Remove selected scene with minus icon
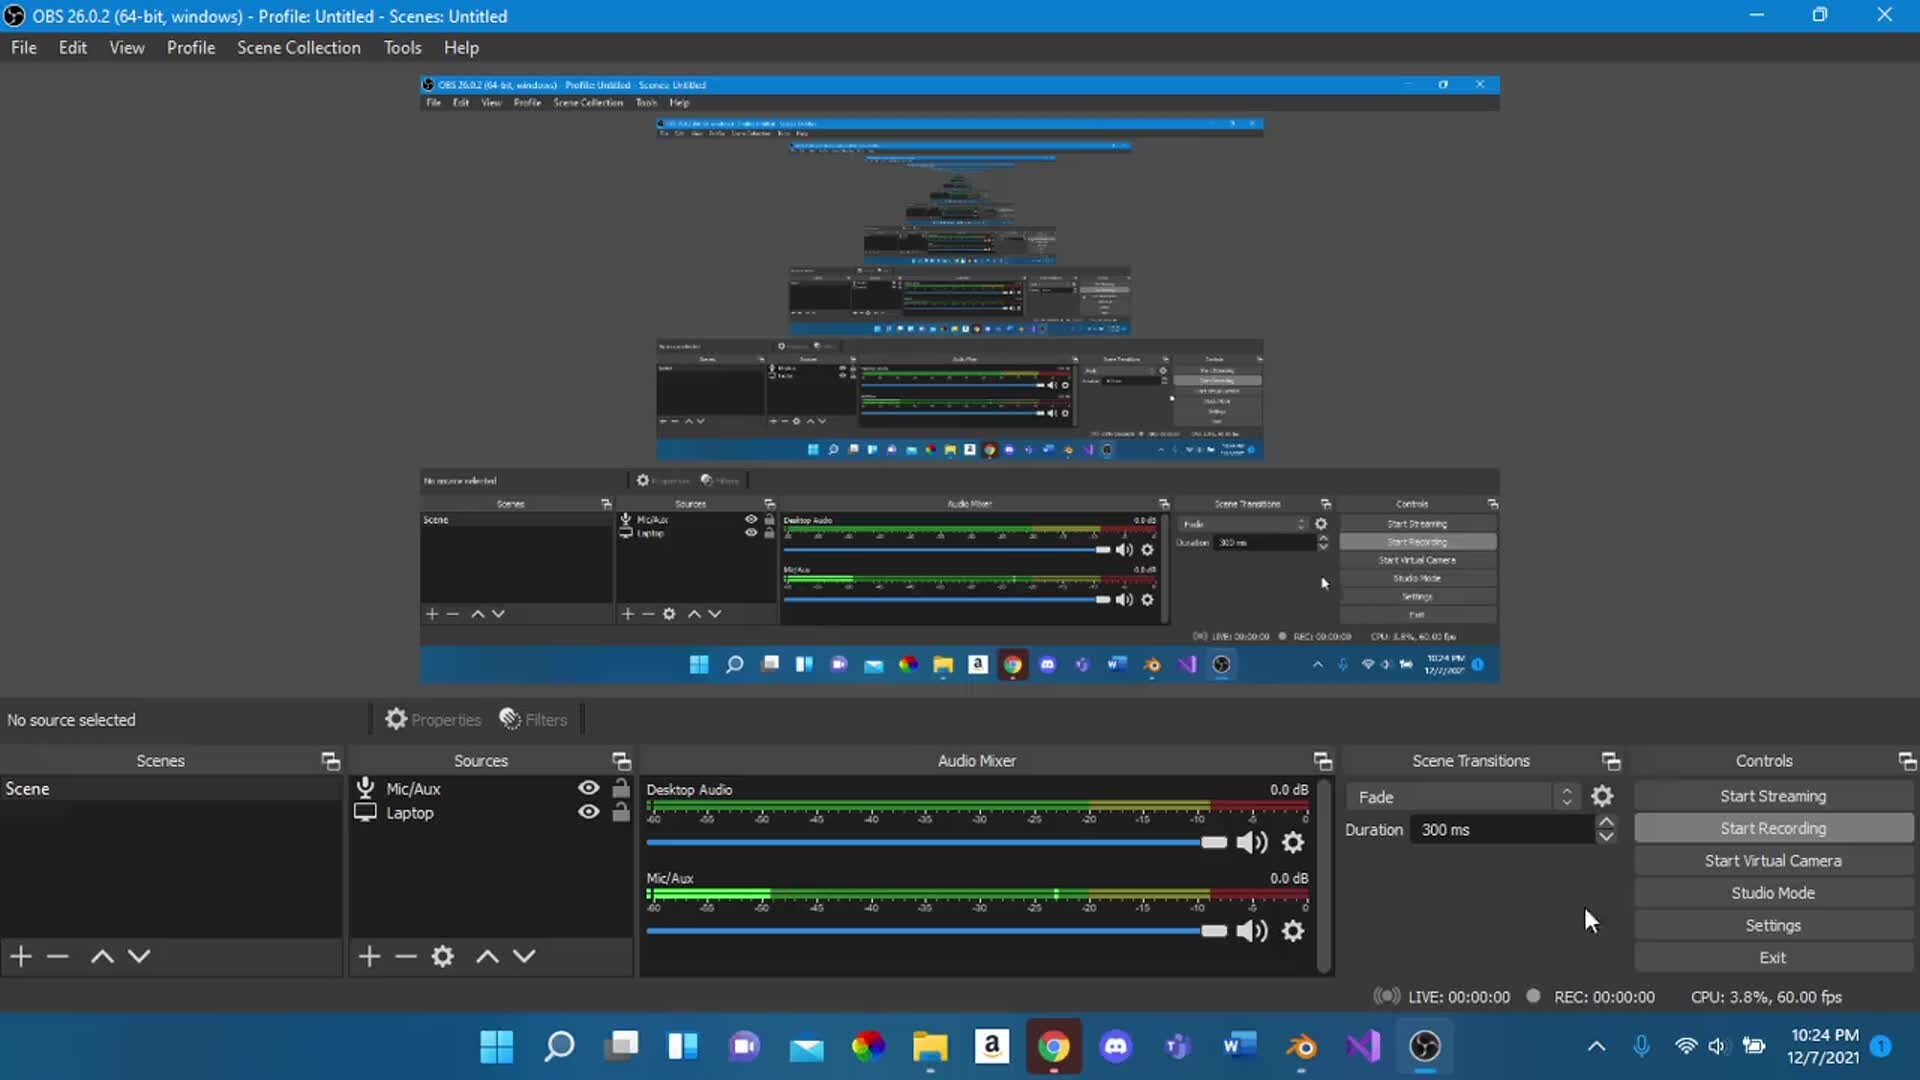Screen dimensions: 1920x1080 point(58,956)
